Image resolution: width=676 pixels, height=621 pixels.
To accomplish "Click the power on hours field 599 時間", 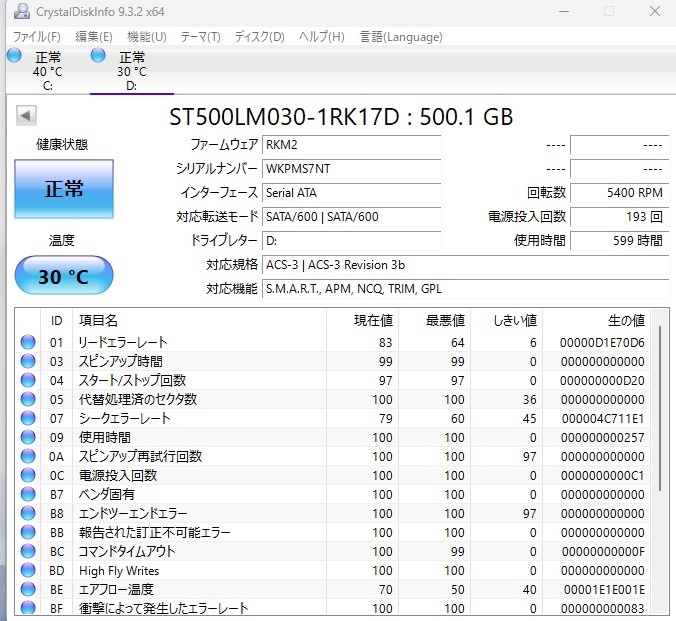I will click(620, 241).
